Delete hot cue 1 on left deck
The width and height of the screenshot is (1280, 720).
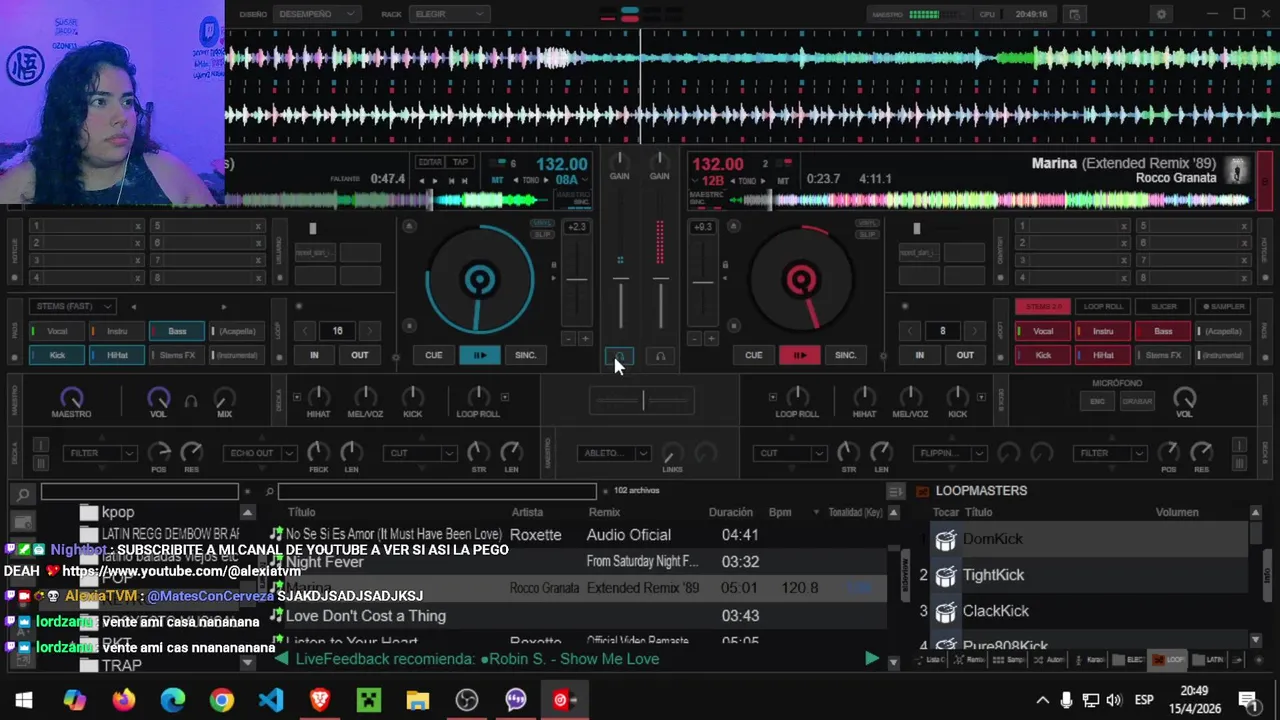click(138, 226)
